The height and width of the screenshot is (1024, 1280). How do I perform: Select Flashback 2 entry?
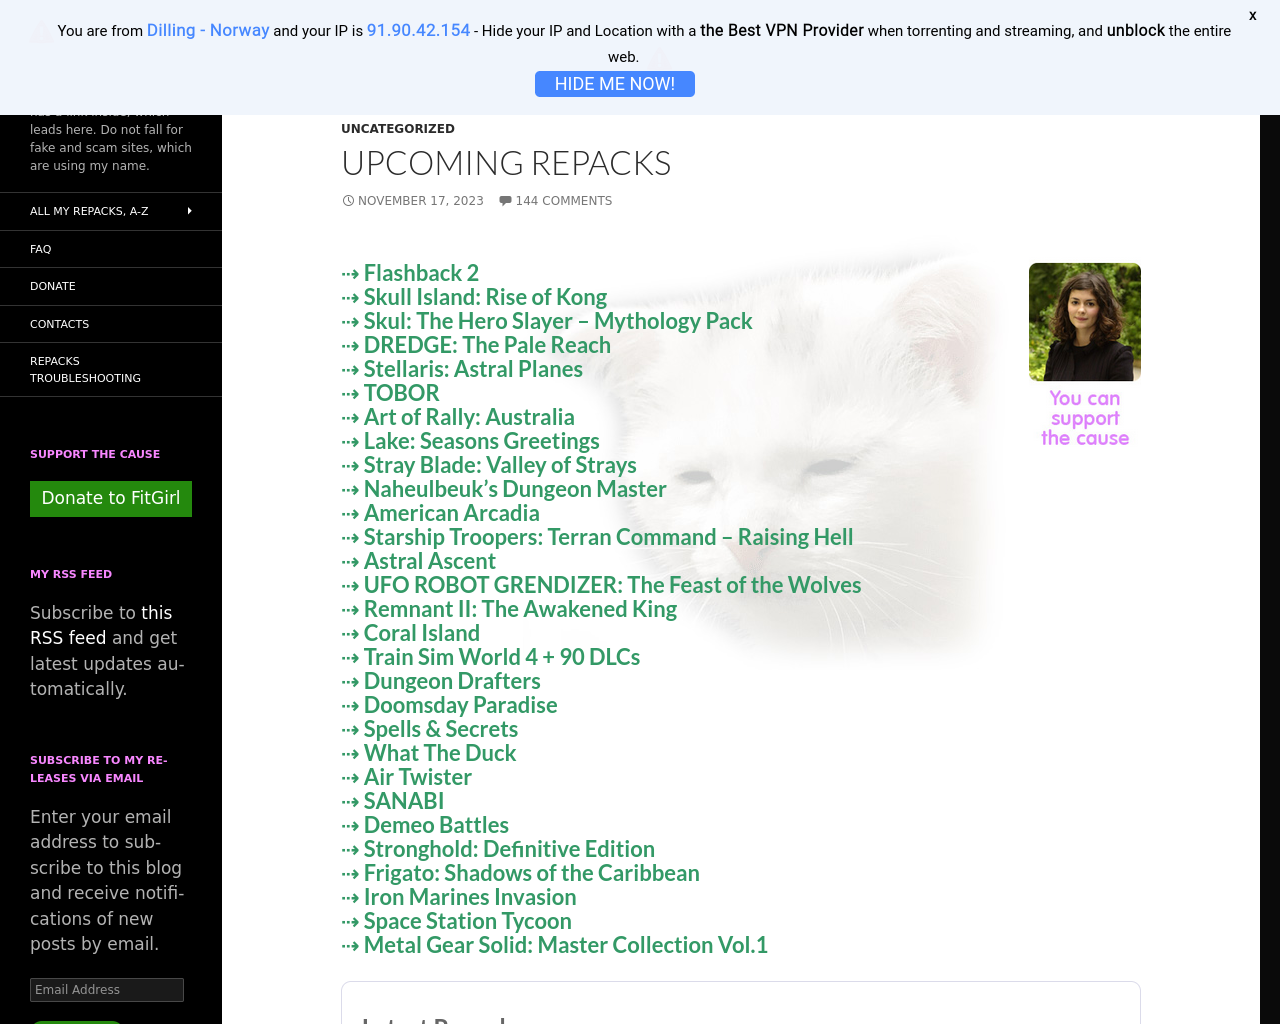point(421,273)
